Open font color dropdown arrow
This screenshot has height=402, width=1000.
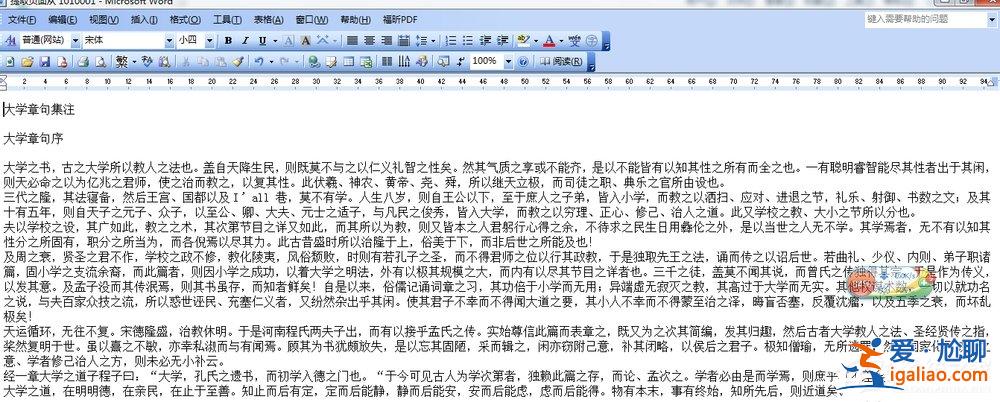(x=561, y=41)
